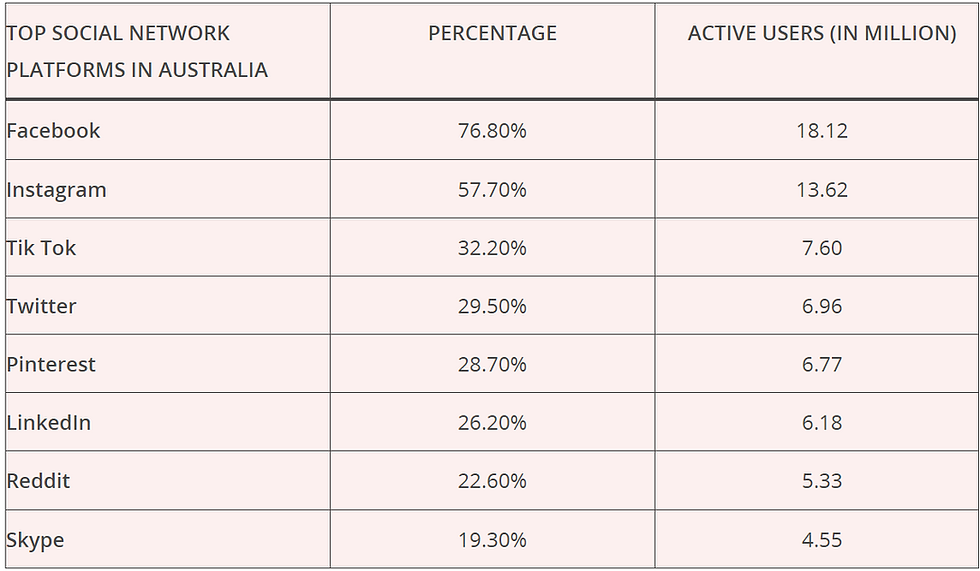Click the Facebook row label

(x=53, y=131)
